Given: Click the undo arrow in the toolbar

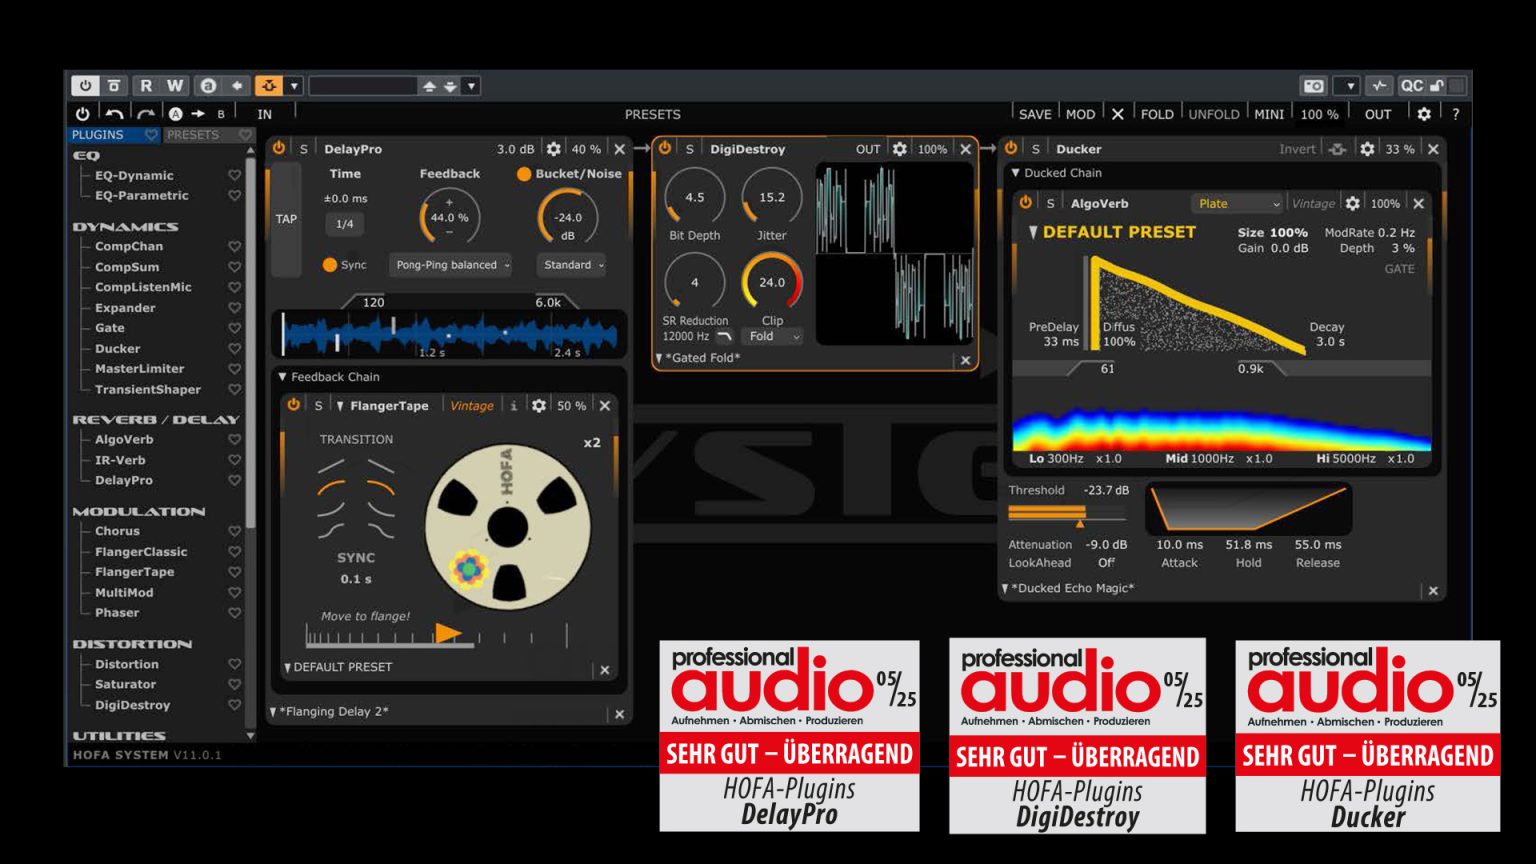Looking at the screenshot, I should pos(114,114).
